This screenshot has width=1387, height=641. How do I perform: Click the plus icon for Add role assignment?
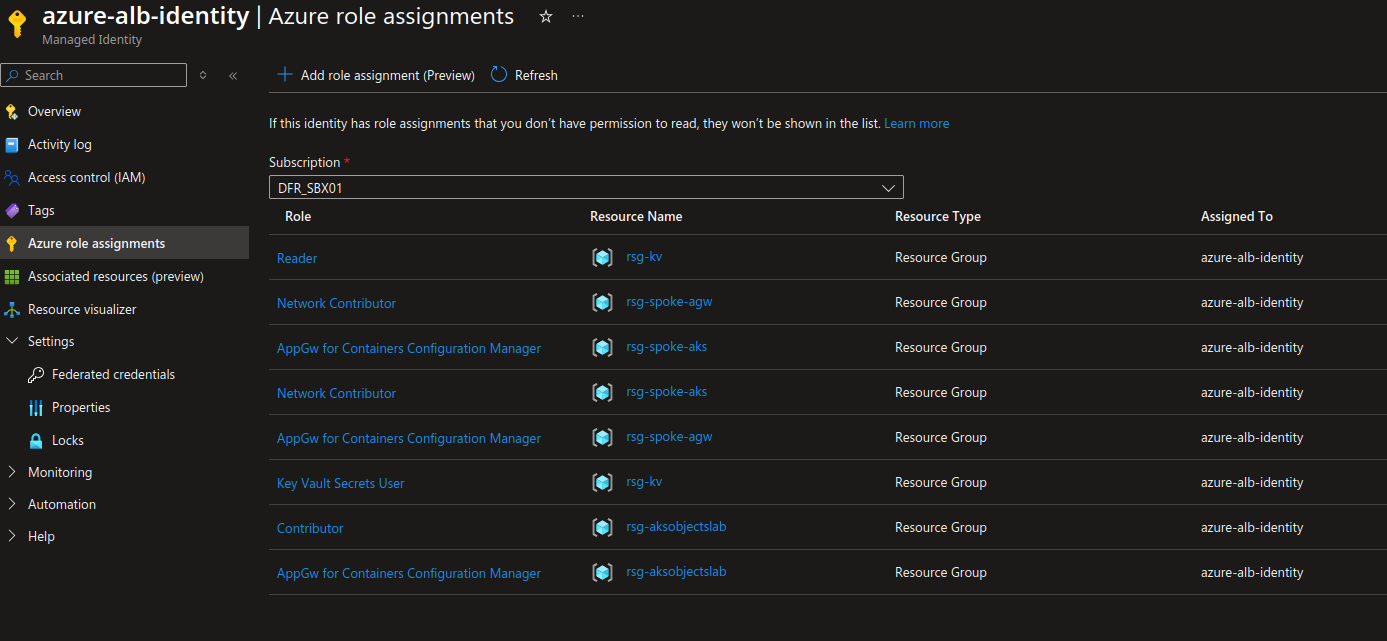[285, 75]
